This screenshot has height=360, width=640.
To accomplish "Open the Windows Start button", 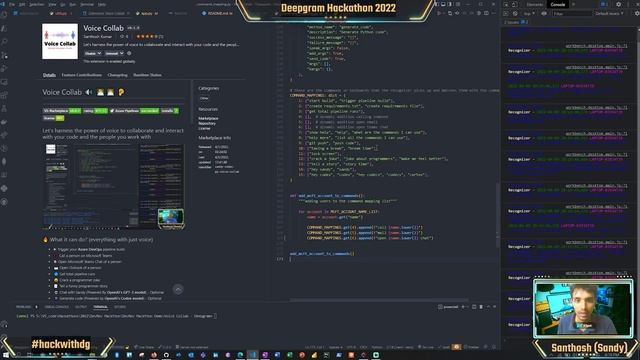I will pyautogui.click(x=6, y=355).
